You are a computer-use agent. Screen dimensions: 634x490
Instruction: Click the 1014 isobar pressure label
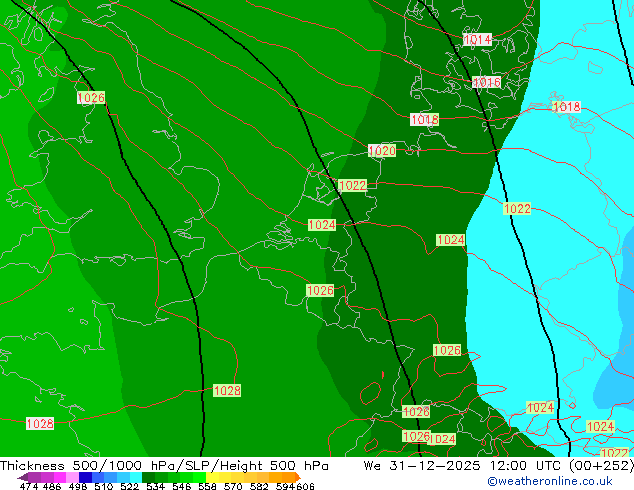(x=477, y=40)
